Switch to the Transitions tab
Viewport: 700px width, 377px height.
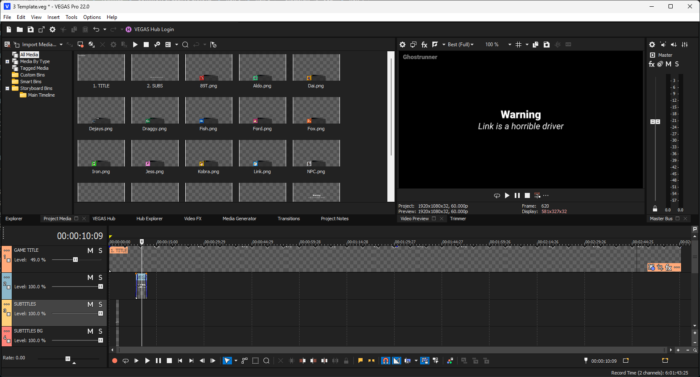[288, 218]
